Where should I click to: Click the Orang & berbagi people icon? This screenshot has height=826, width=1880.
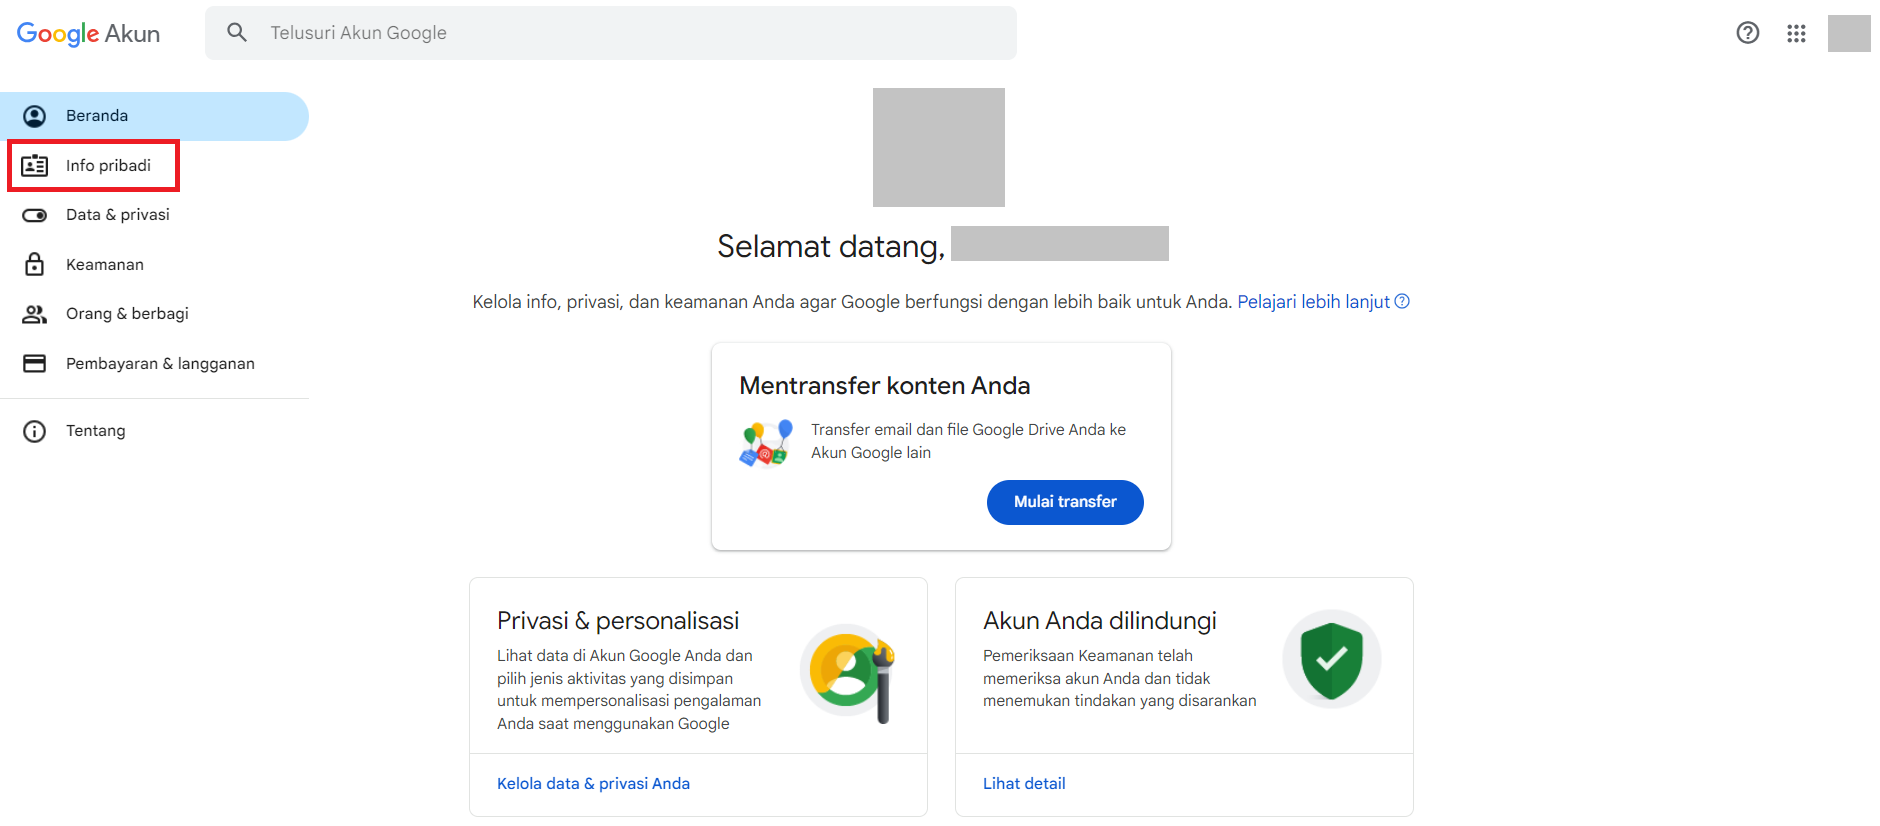(x=35, y=314)
